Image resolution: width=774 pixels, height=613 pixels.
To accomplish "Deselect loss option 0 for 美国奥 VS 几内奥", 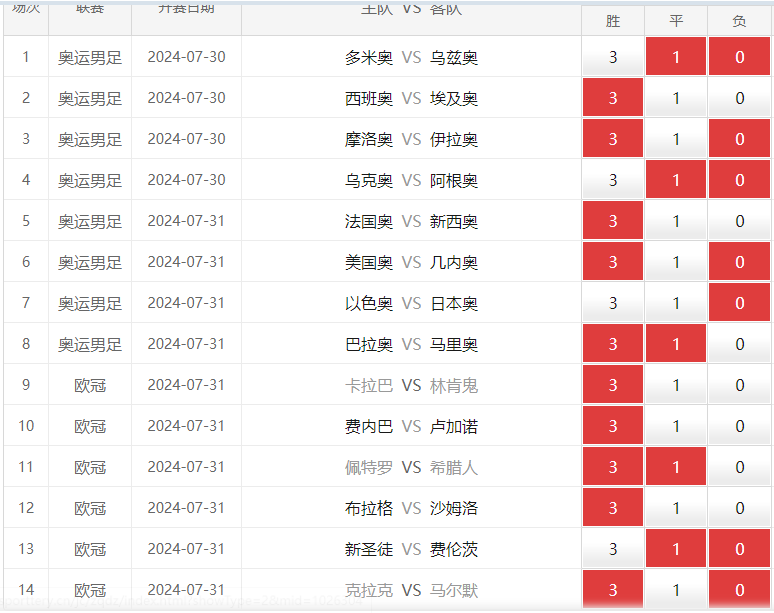I will pyautogui.click(x=739, y=262).
